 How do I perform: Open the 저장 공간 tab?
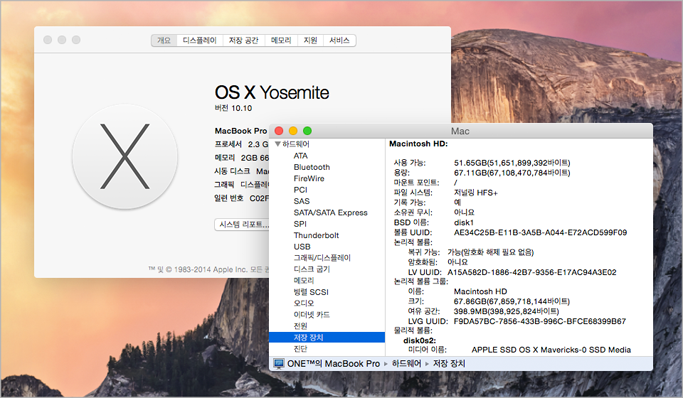pos(243,40)
